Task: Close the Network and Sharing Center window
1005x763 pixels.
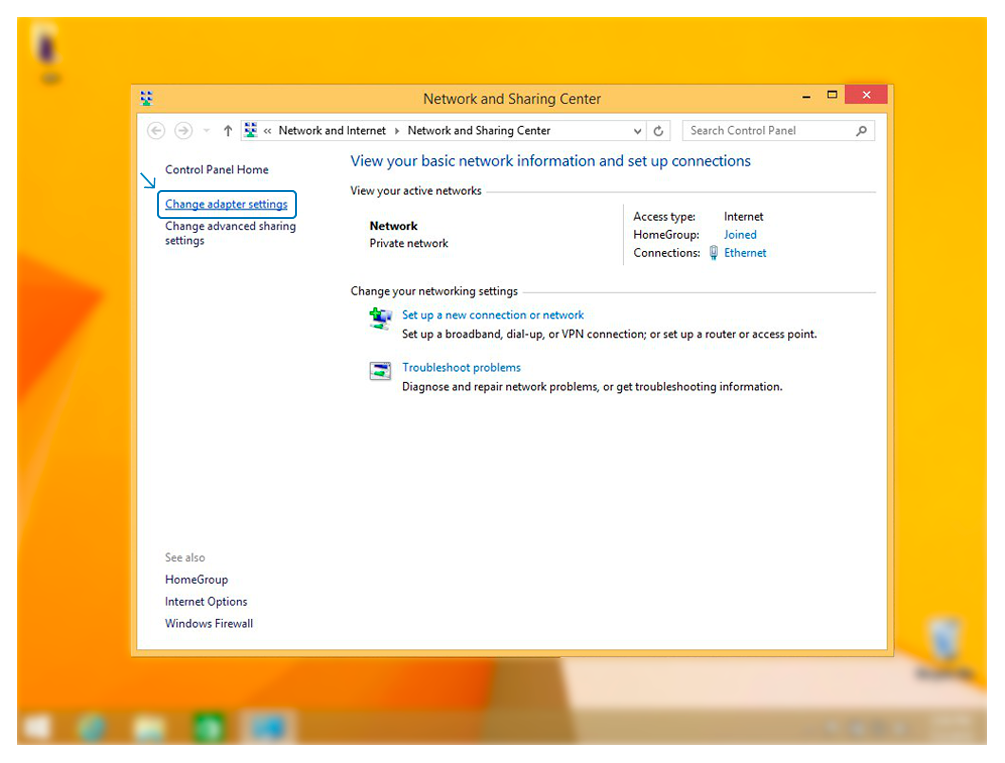Action: (866, 95)
